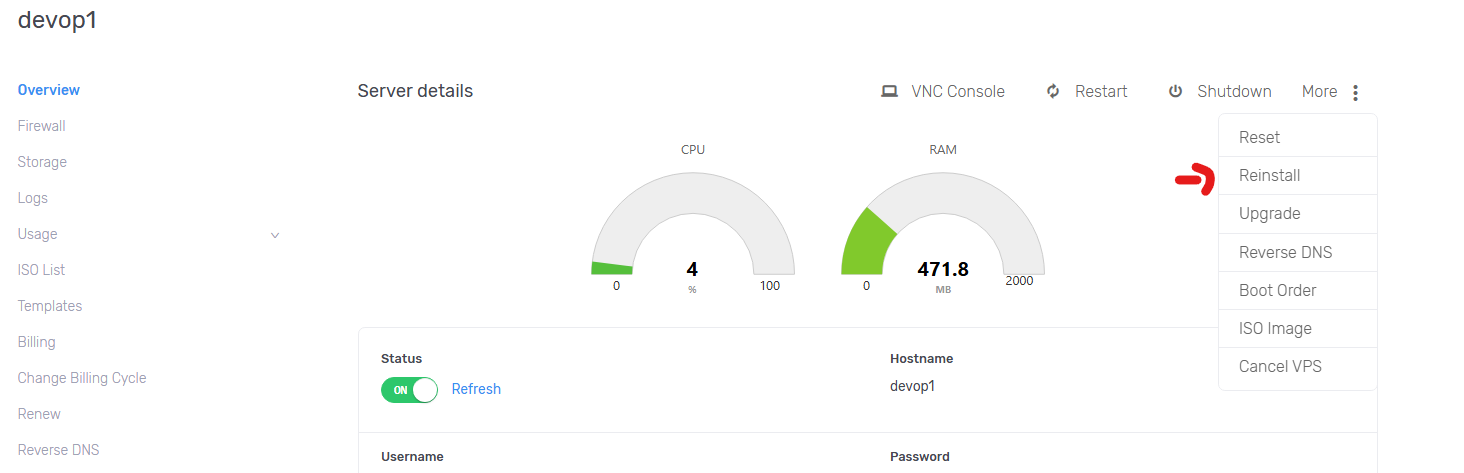Go to Storage in the sidebar
Image resolution: width=1464 pixels, height=473 pixels.
42,162
